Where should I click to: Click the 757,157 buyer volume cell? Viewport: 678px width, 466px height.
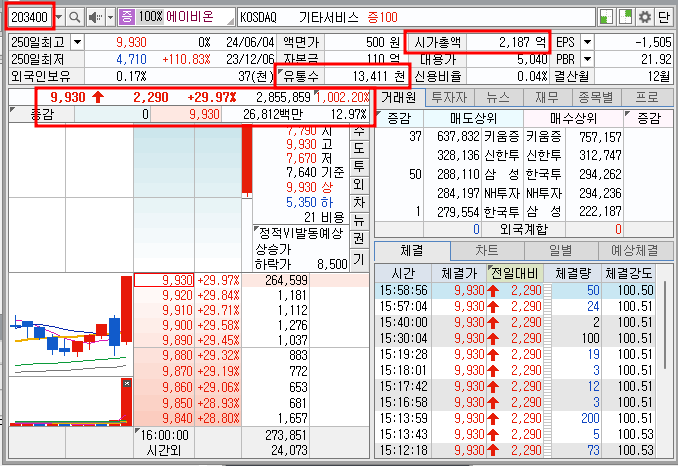coord(600,137)
